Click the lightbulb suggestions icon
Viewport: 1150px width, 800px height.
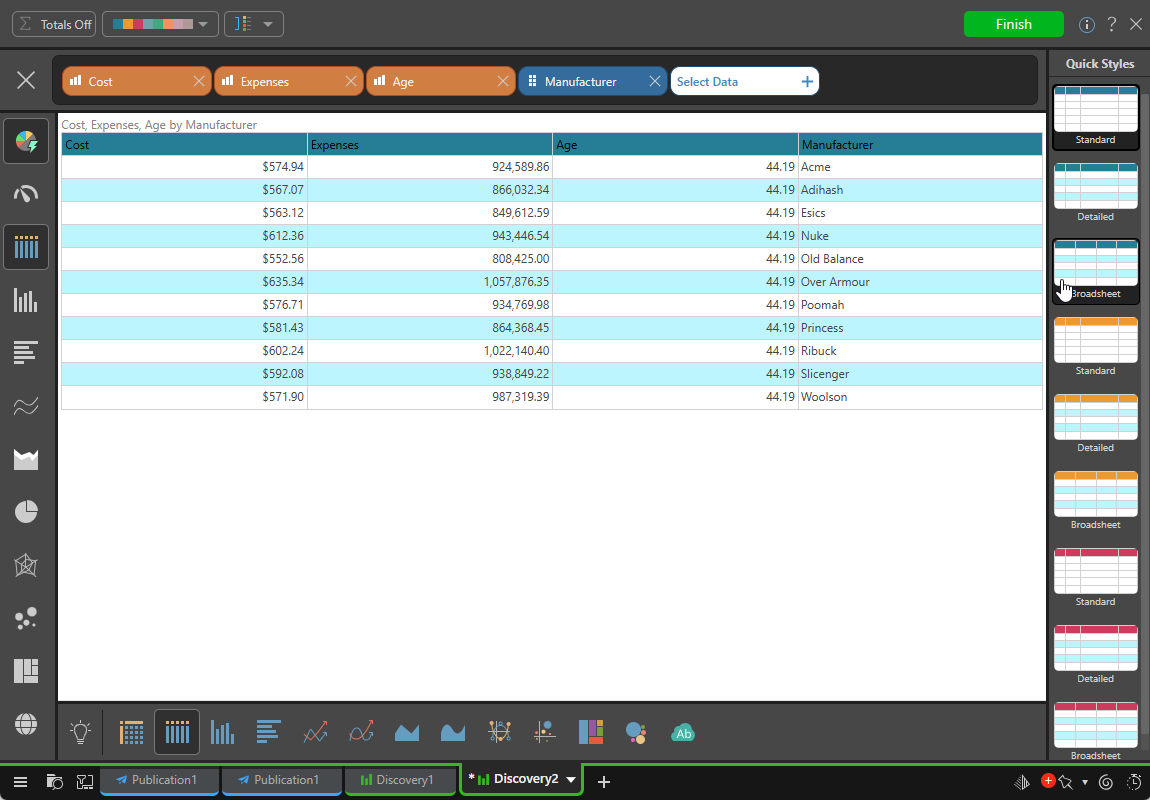pos(80,732)
